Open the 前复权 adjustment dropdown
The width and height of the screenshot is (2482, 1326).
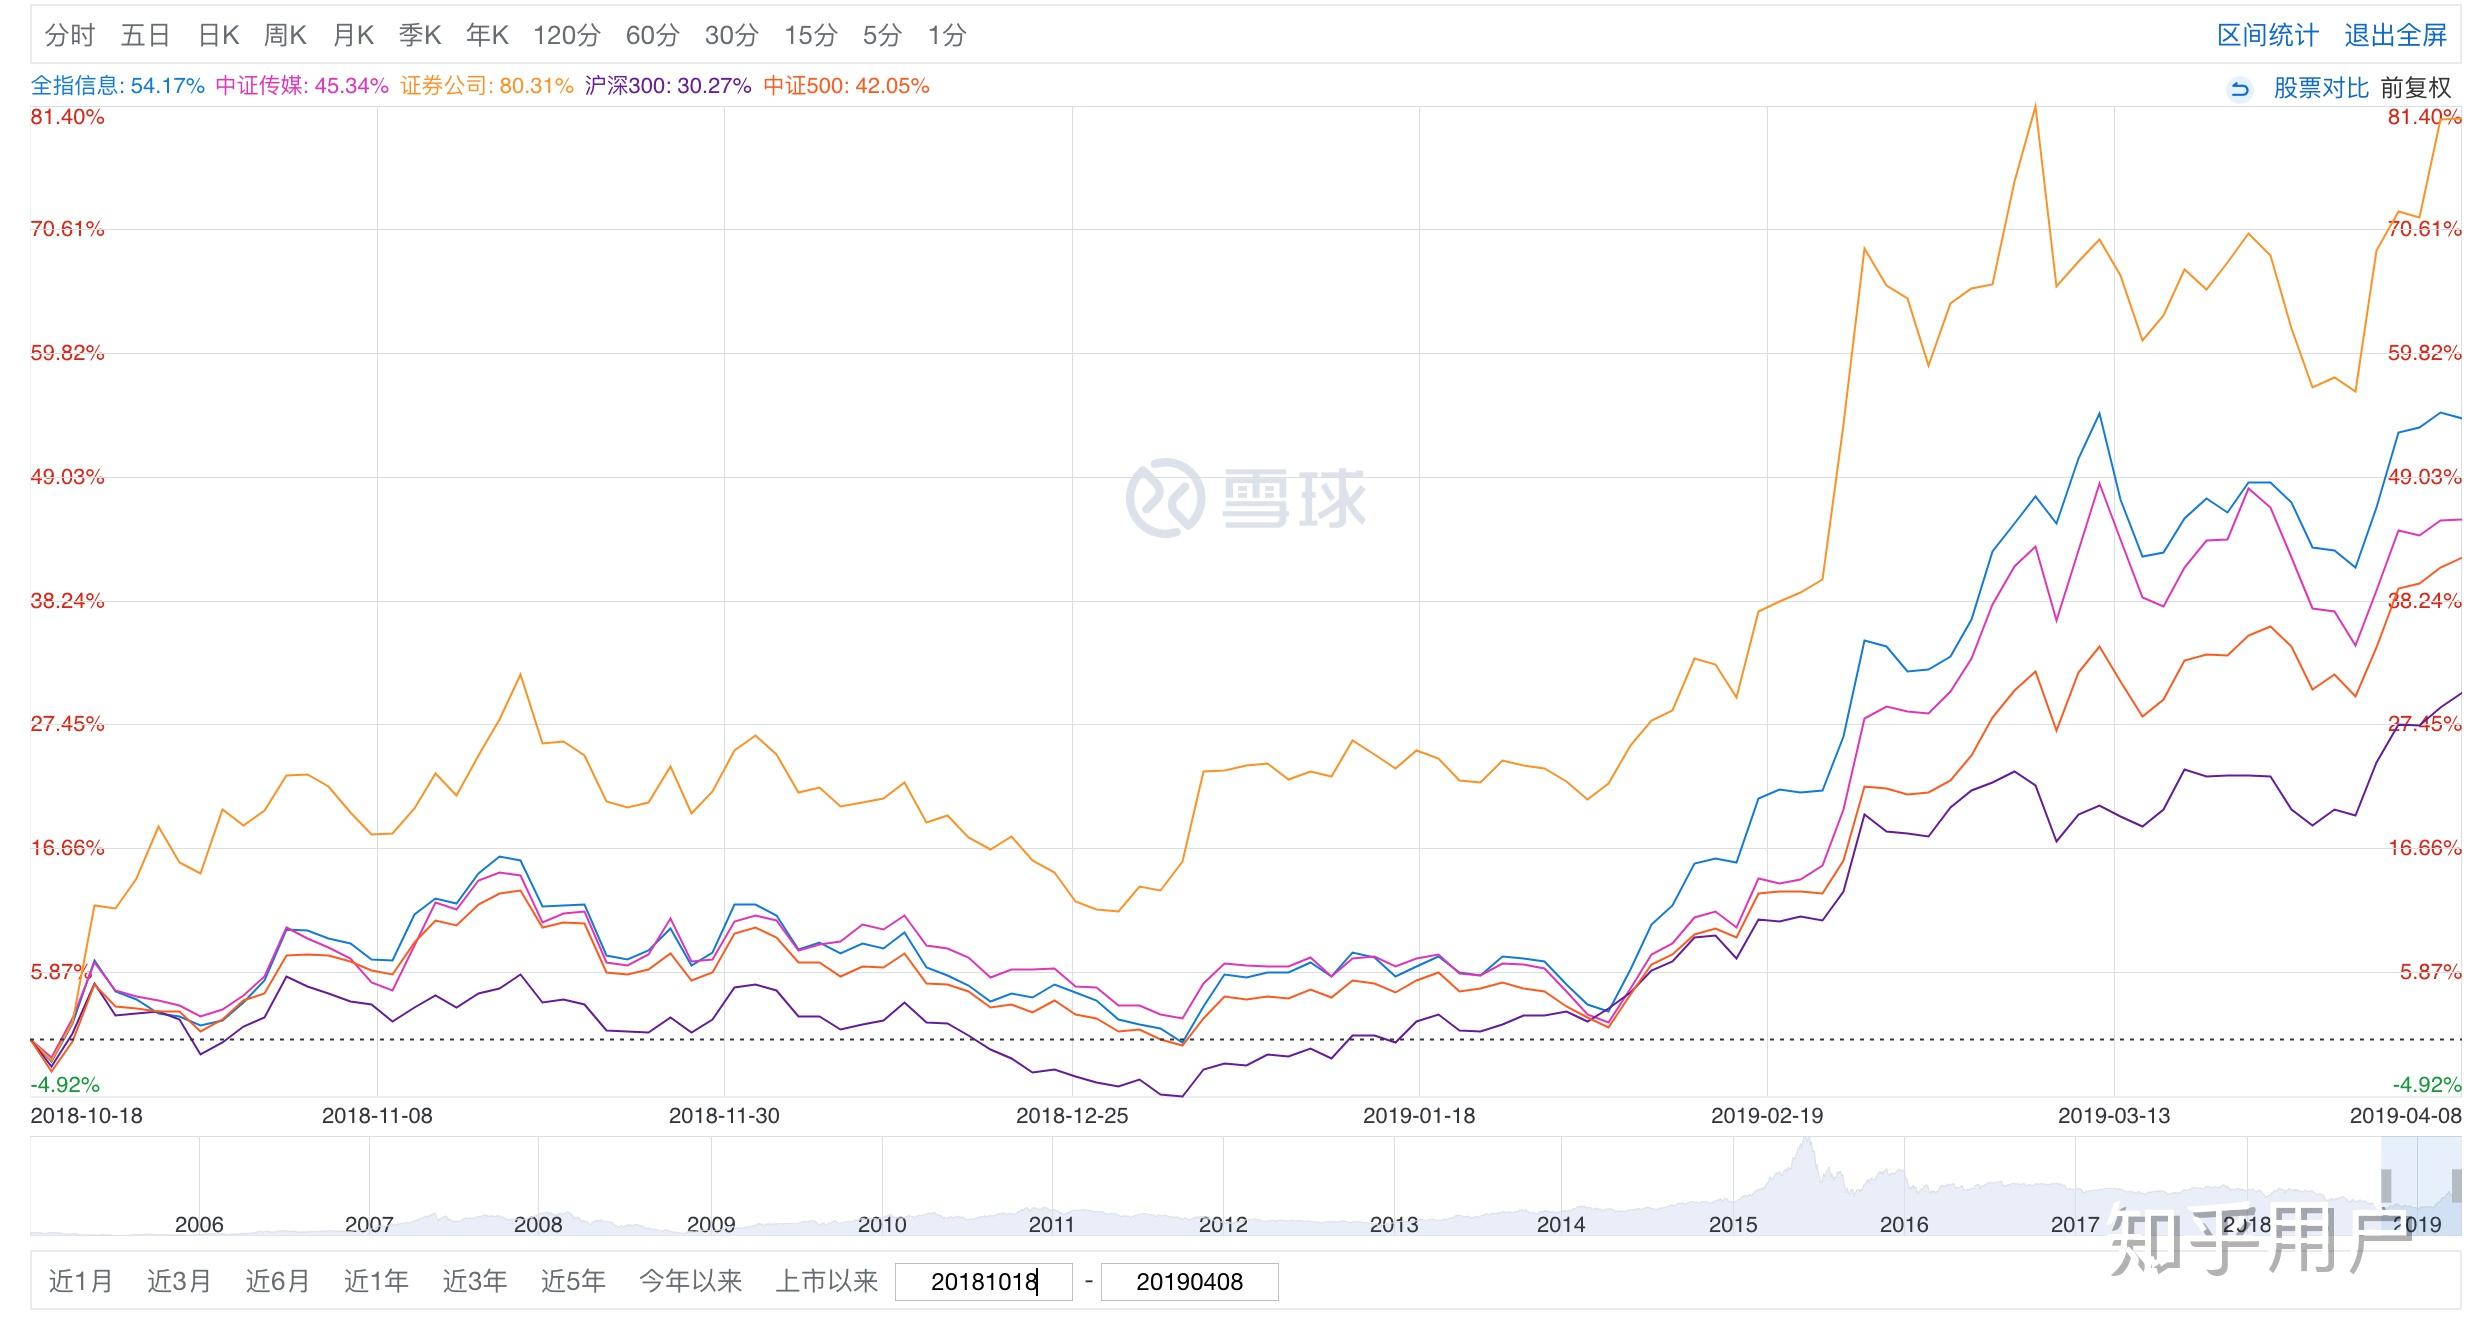[2416, 88]
